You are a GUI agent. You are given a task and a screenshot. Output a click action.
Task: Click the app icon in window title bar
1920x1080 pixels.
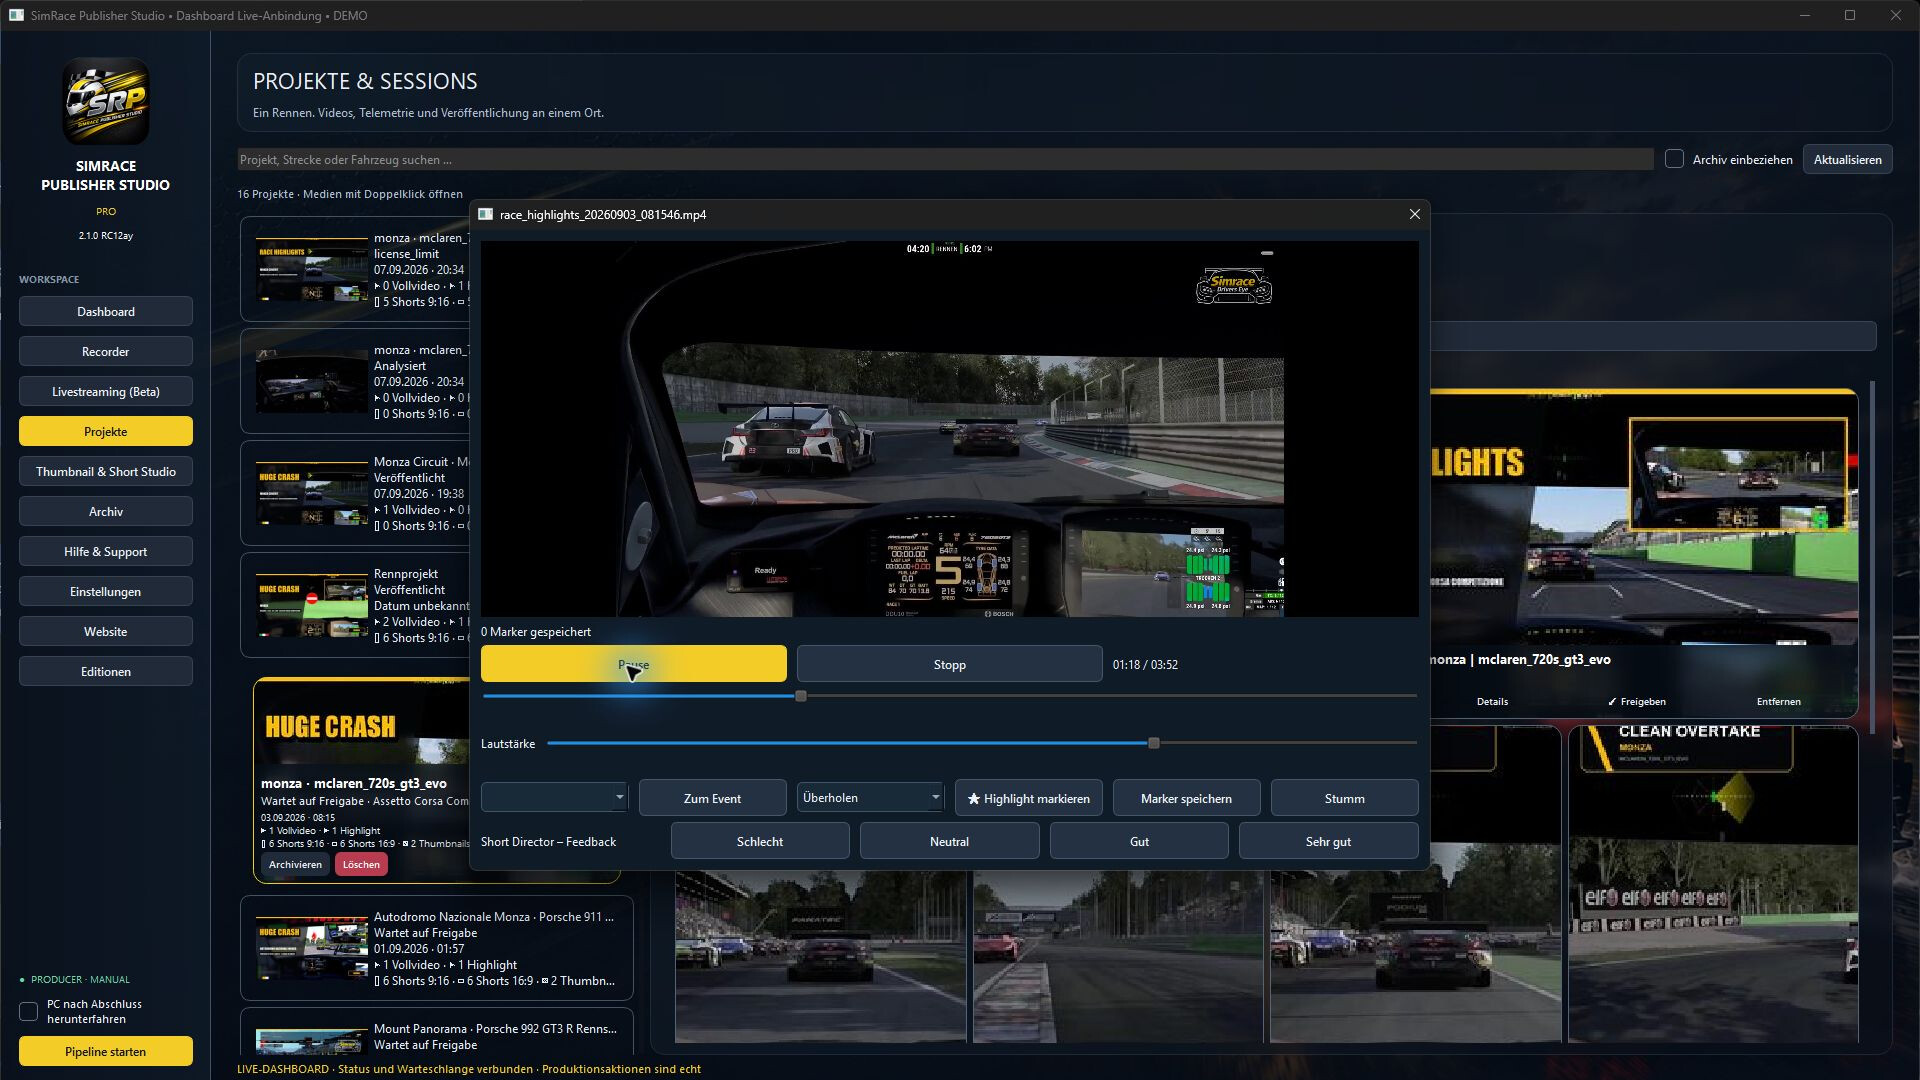(16, 15)
